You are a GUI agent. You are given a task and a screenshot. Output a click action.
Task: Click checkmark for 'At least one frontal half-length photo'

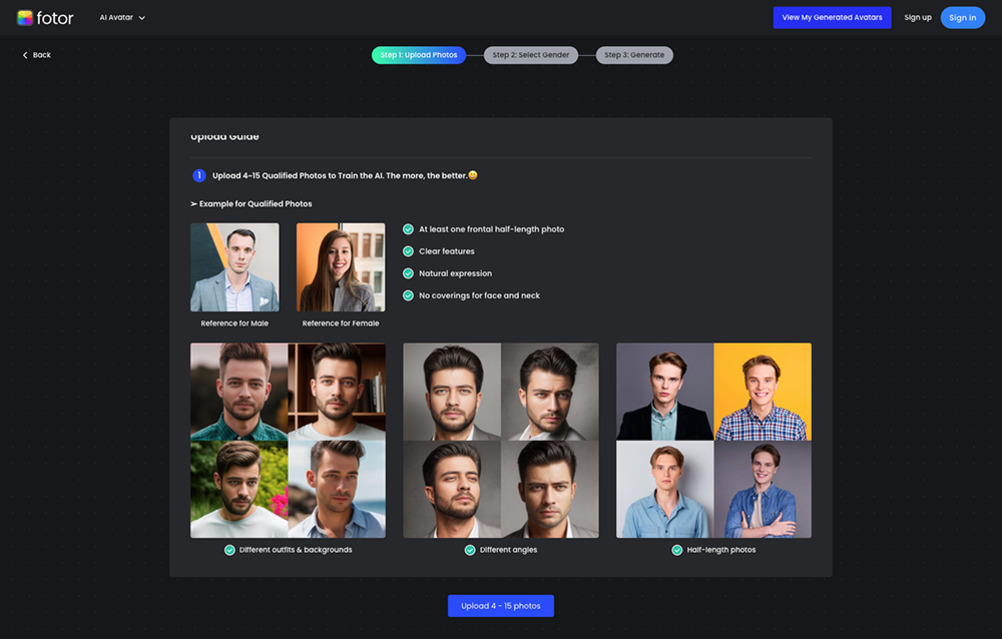408,229
